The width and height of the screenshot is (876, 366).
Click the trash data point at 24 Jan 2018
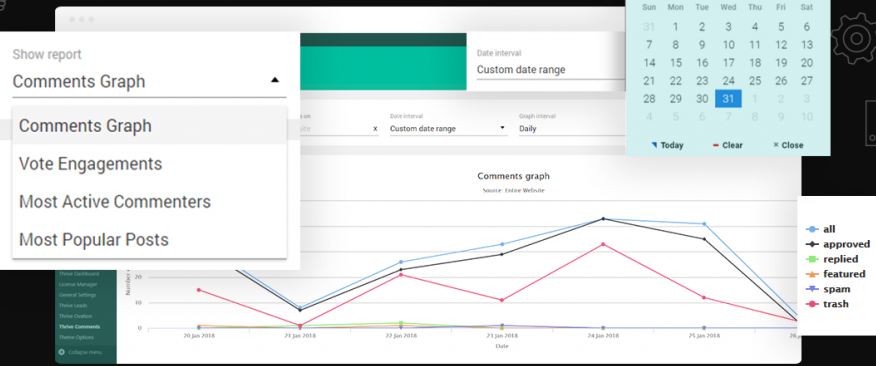click(603, 244)
